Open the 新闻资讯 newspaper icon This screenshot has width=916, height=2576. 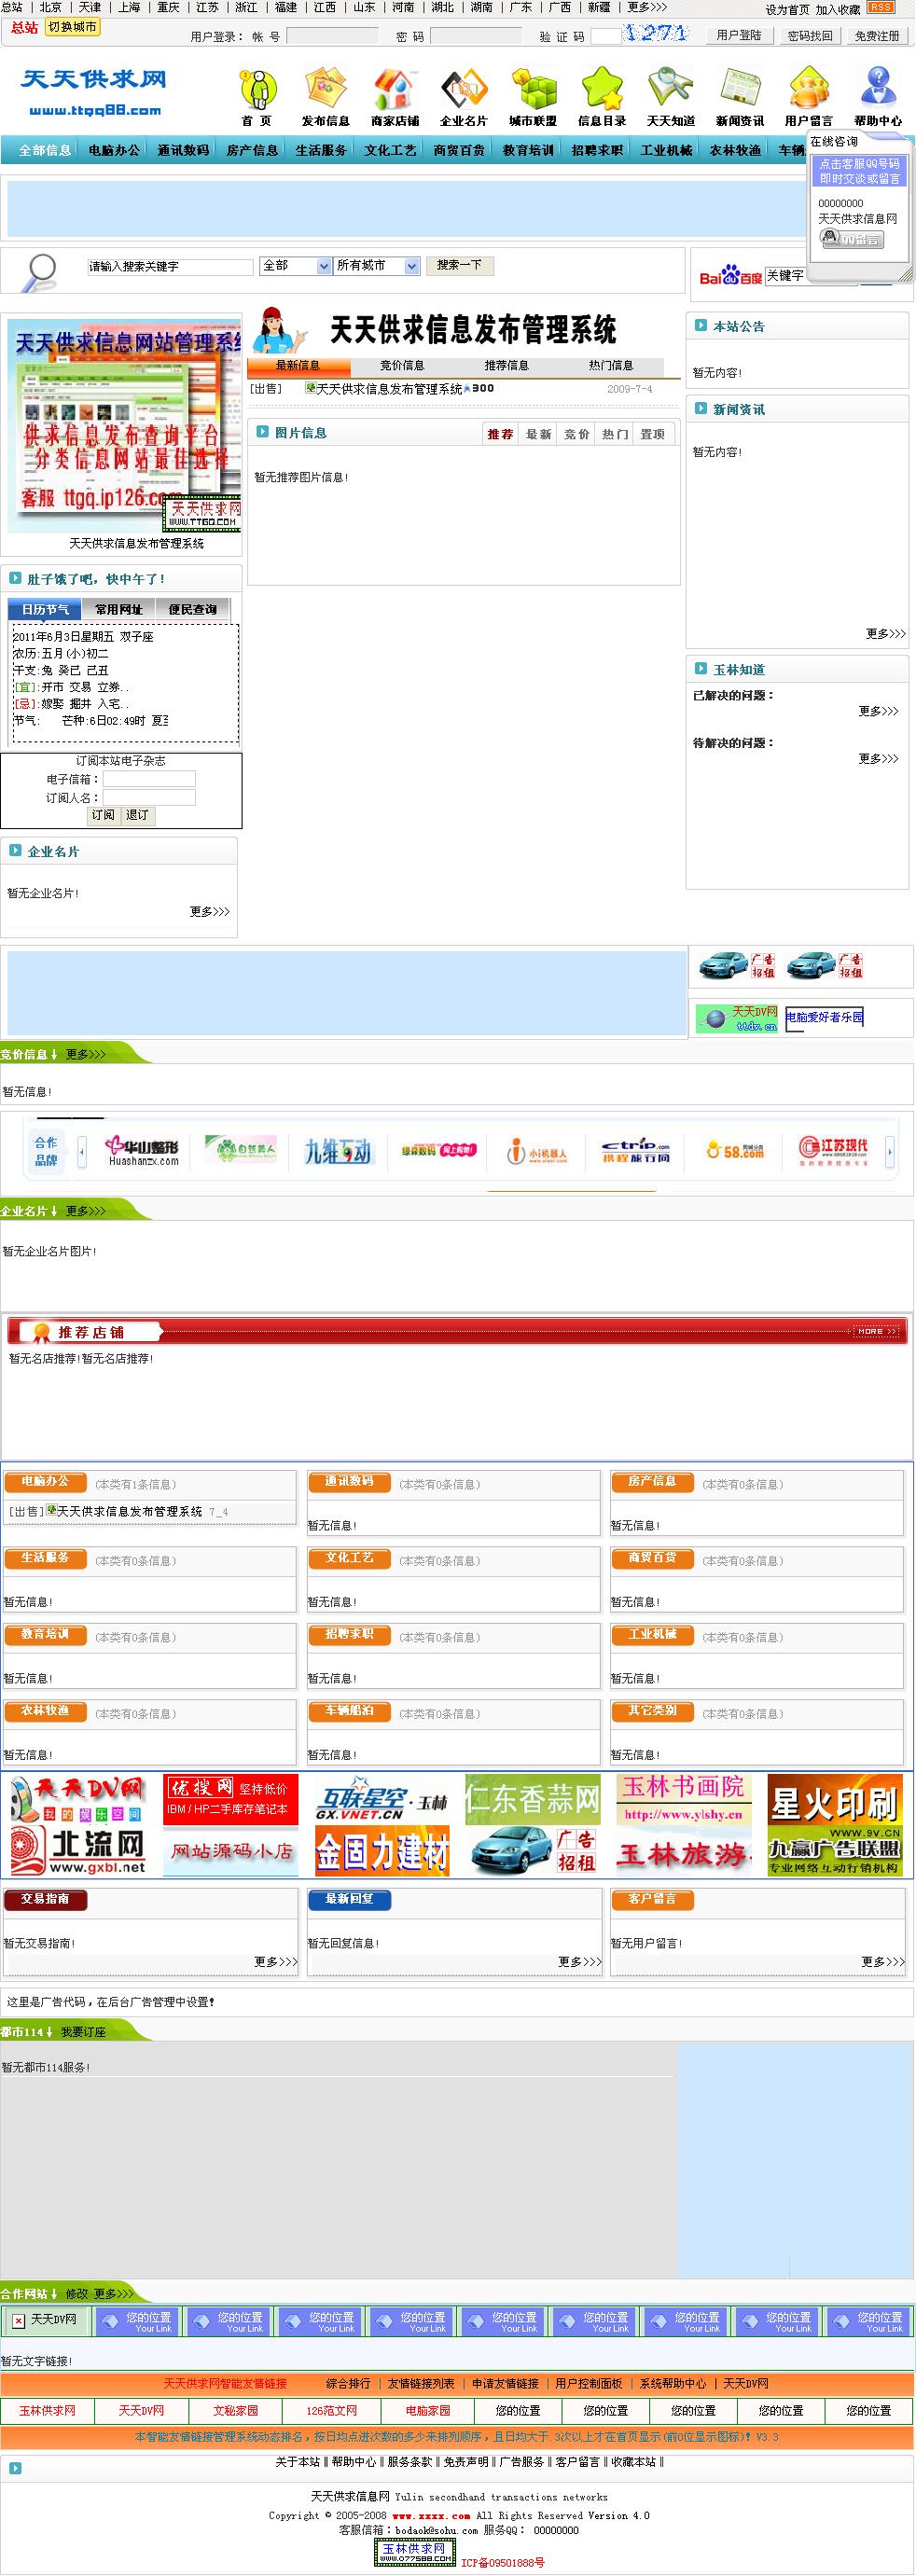point(739,90)
